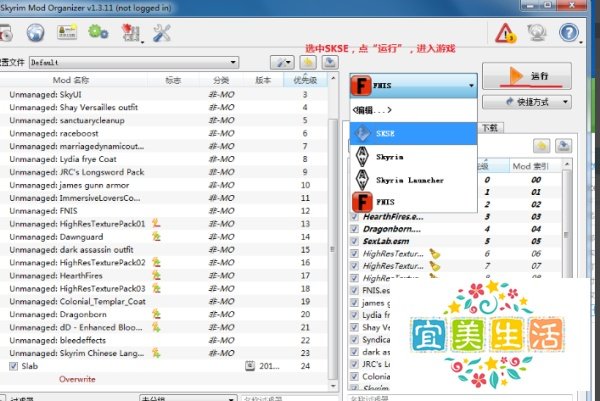Toggle the Slab mod checkbox

13,366
